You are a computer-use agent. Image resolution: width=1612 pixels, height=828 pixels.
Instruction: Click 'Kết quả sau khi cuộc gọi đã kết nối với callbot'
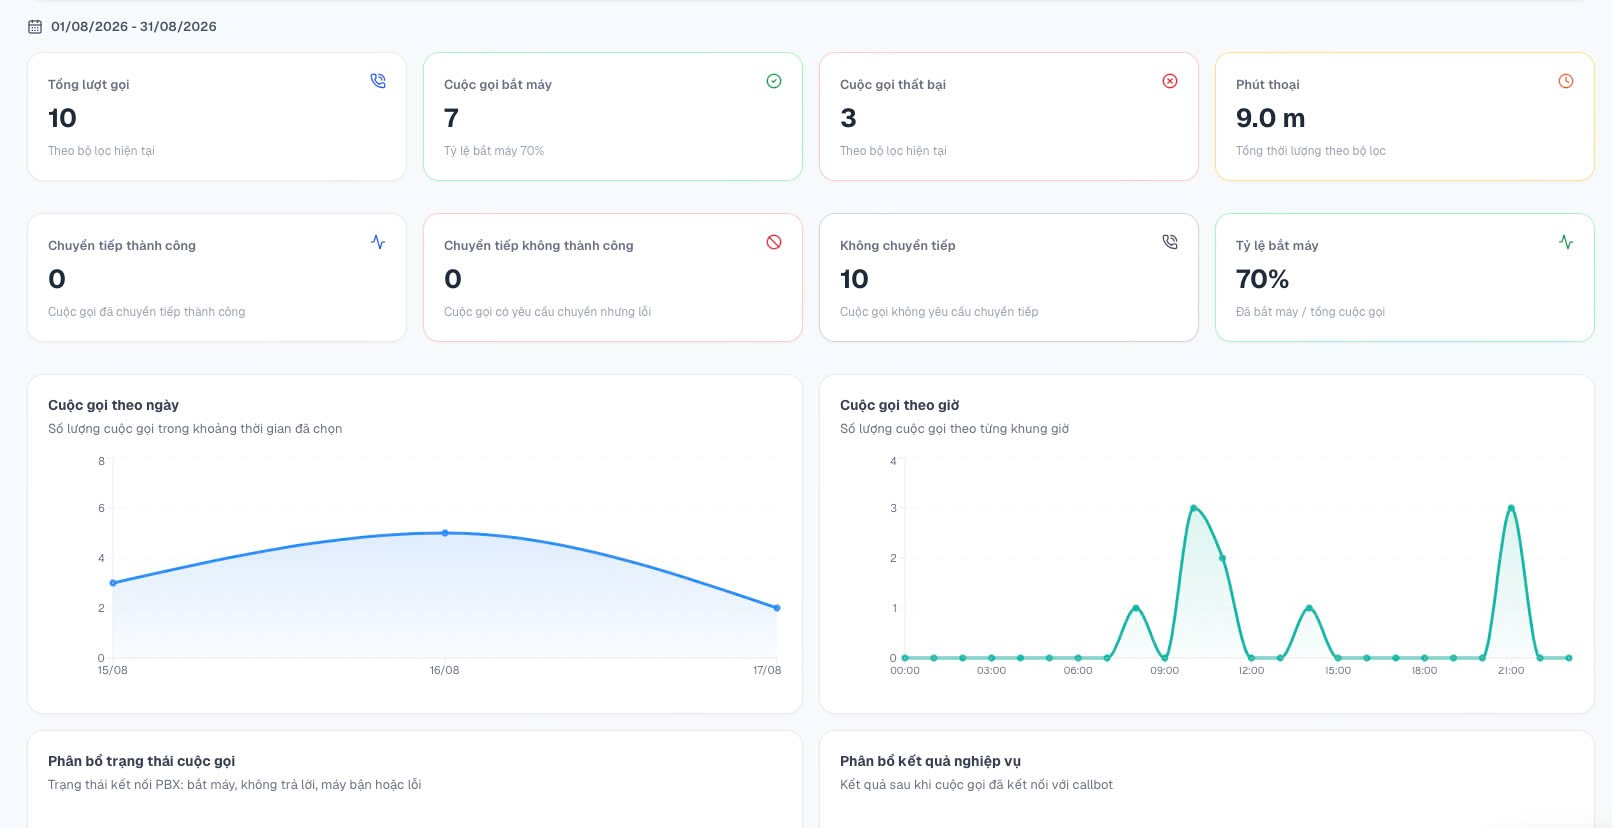[977, 785]
